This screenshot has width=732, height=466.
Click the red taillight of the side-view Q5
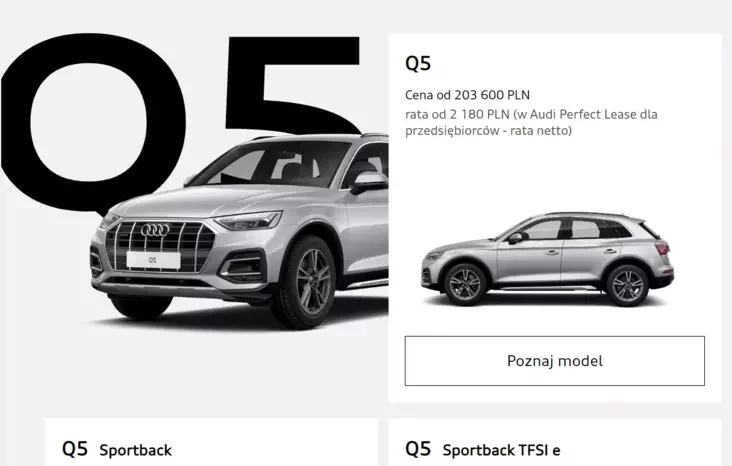click(x=663, y=247)
